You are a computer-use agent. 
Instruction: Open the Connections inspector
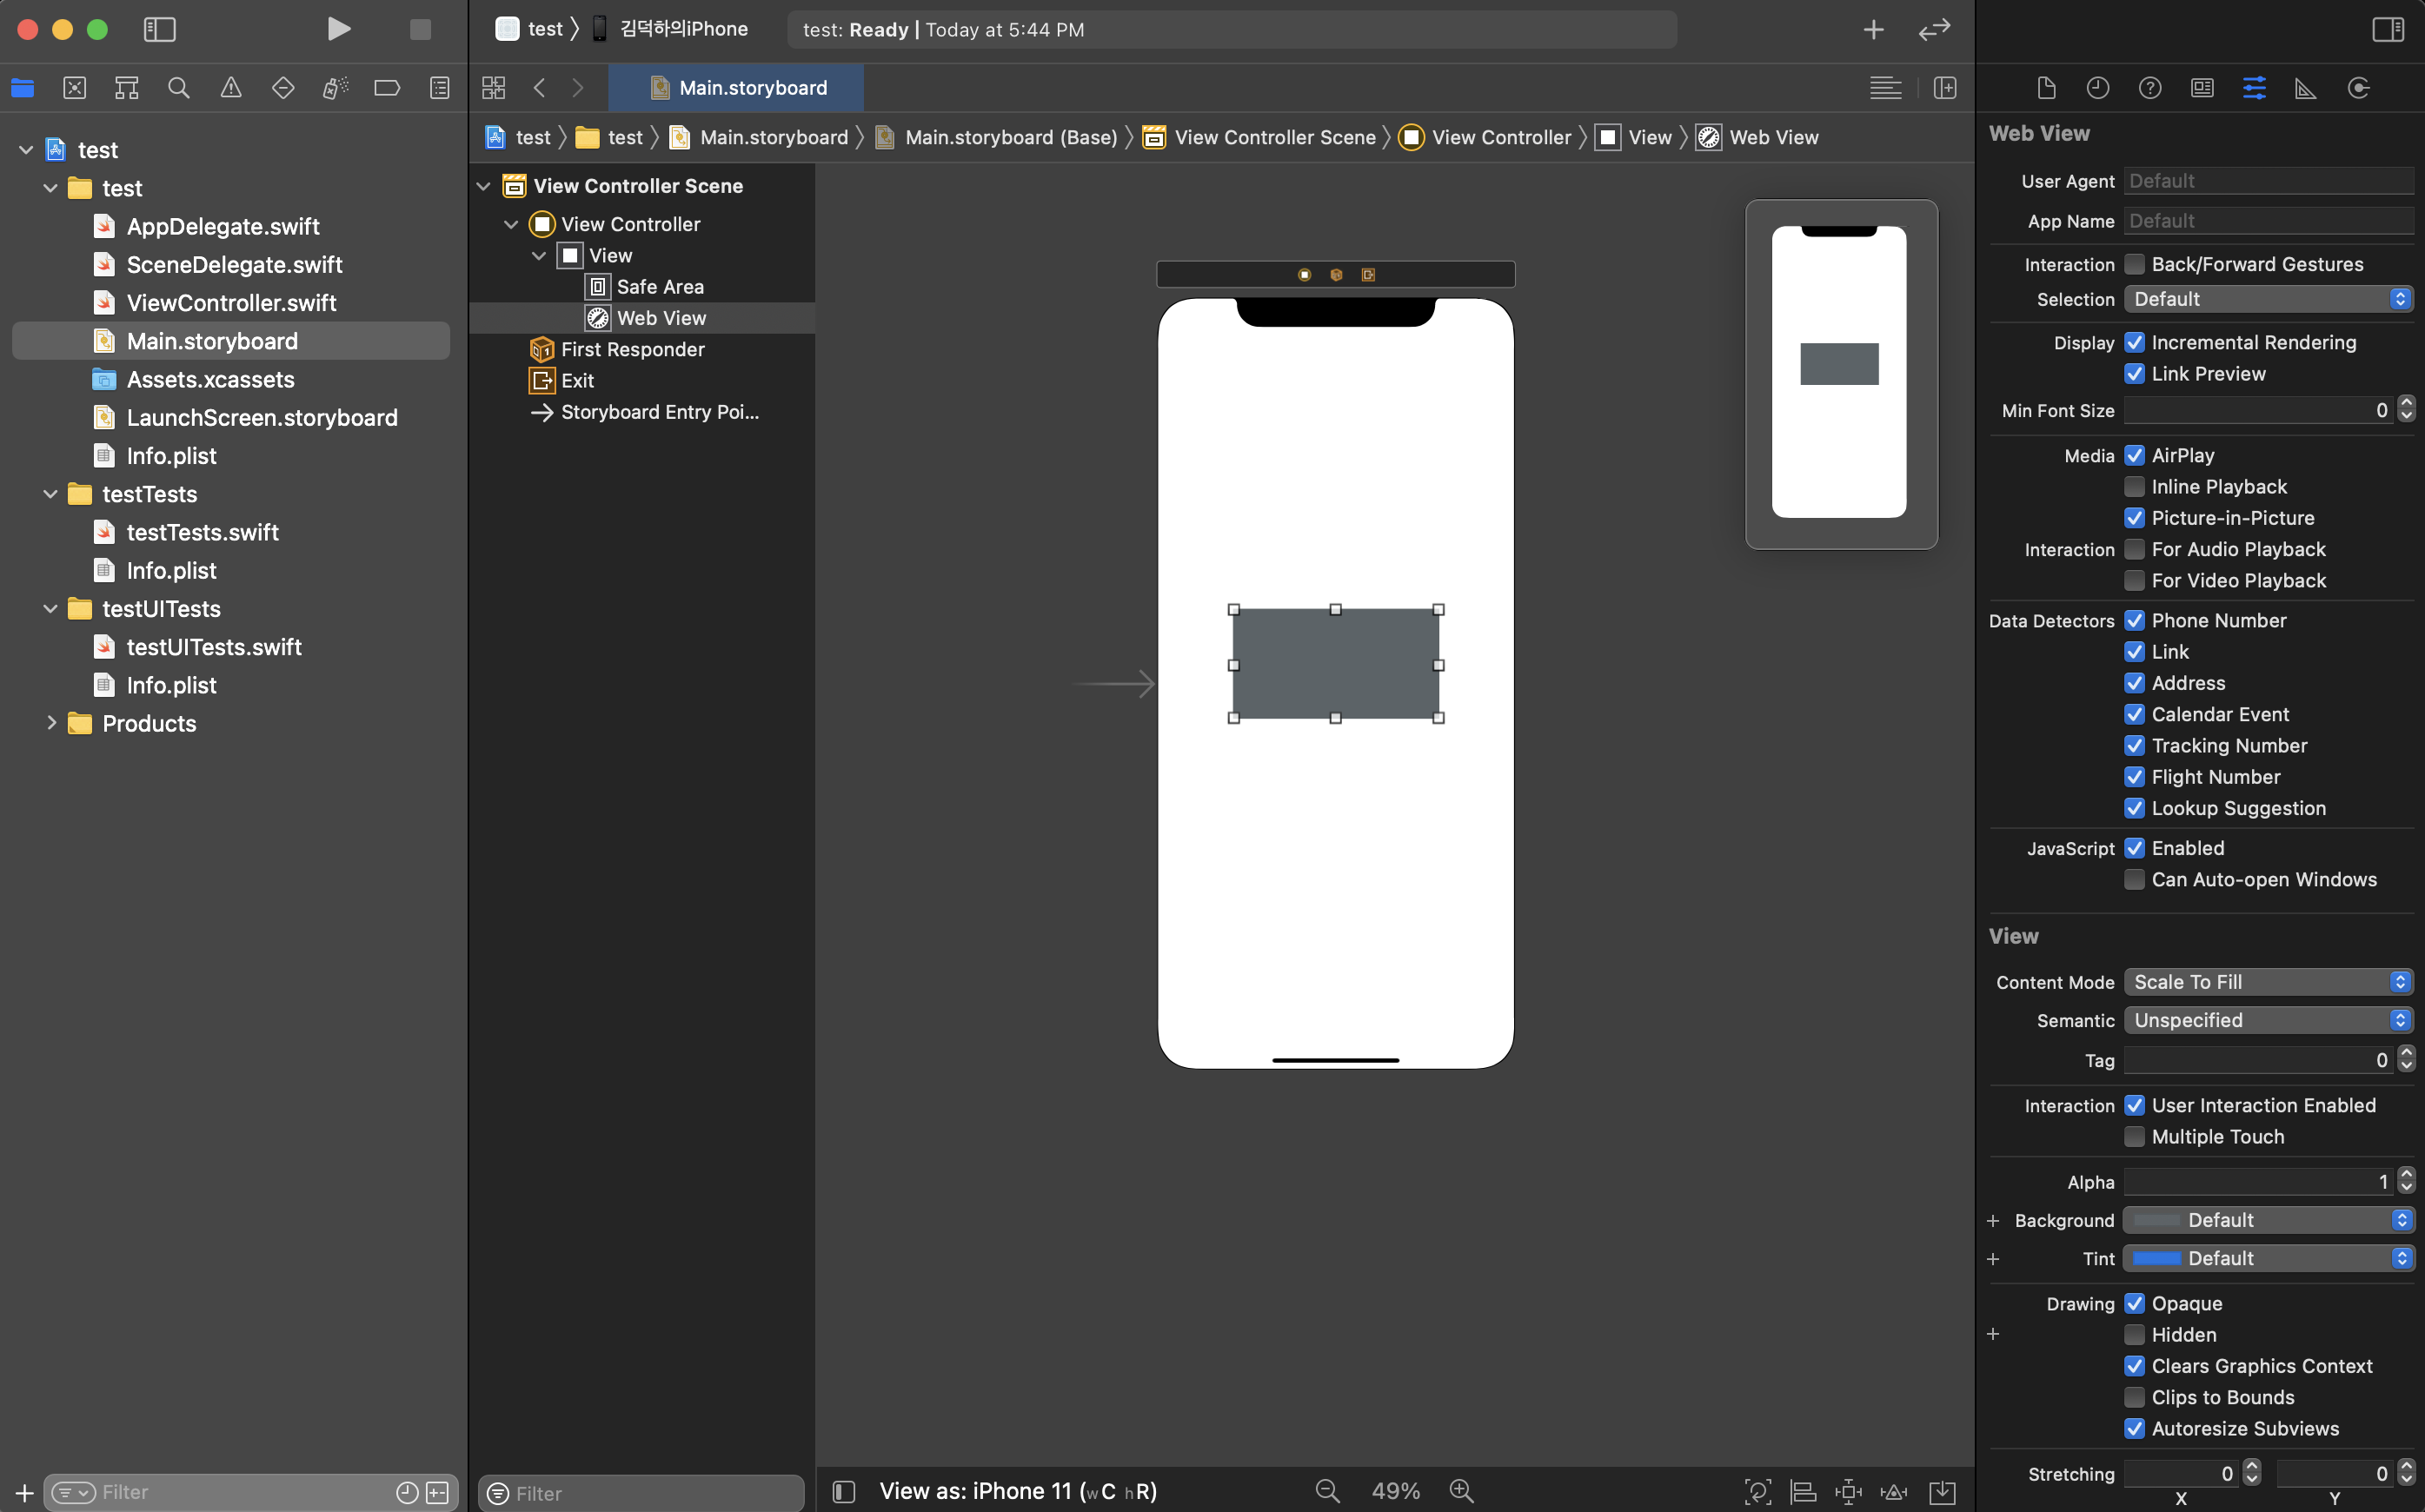click(2358, 88)
